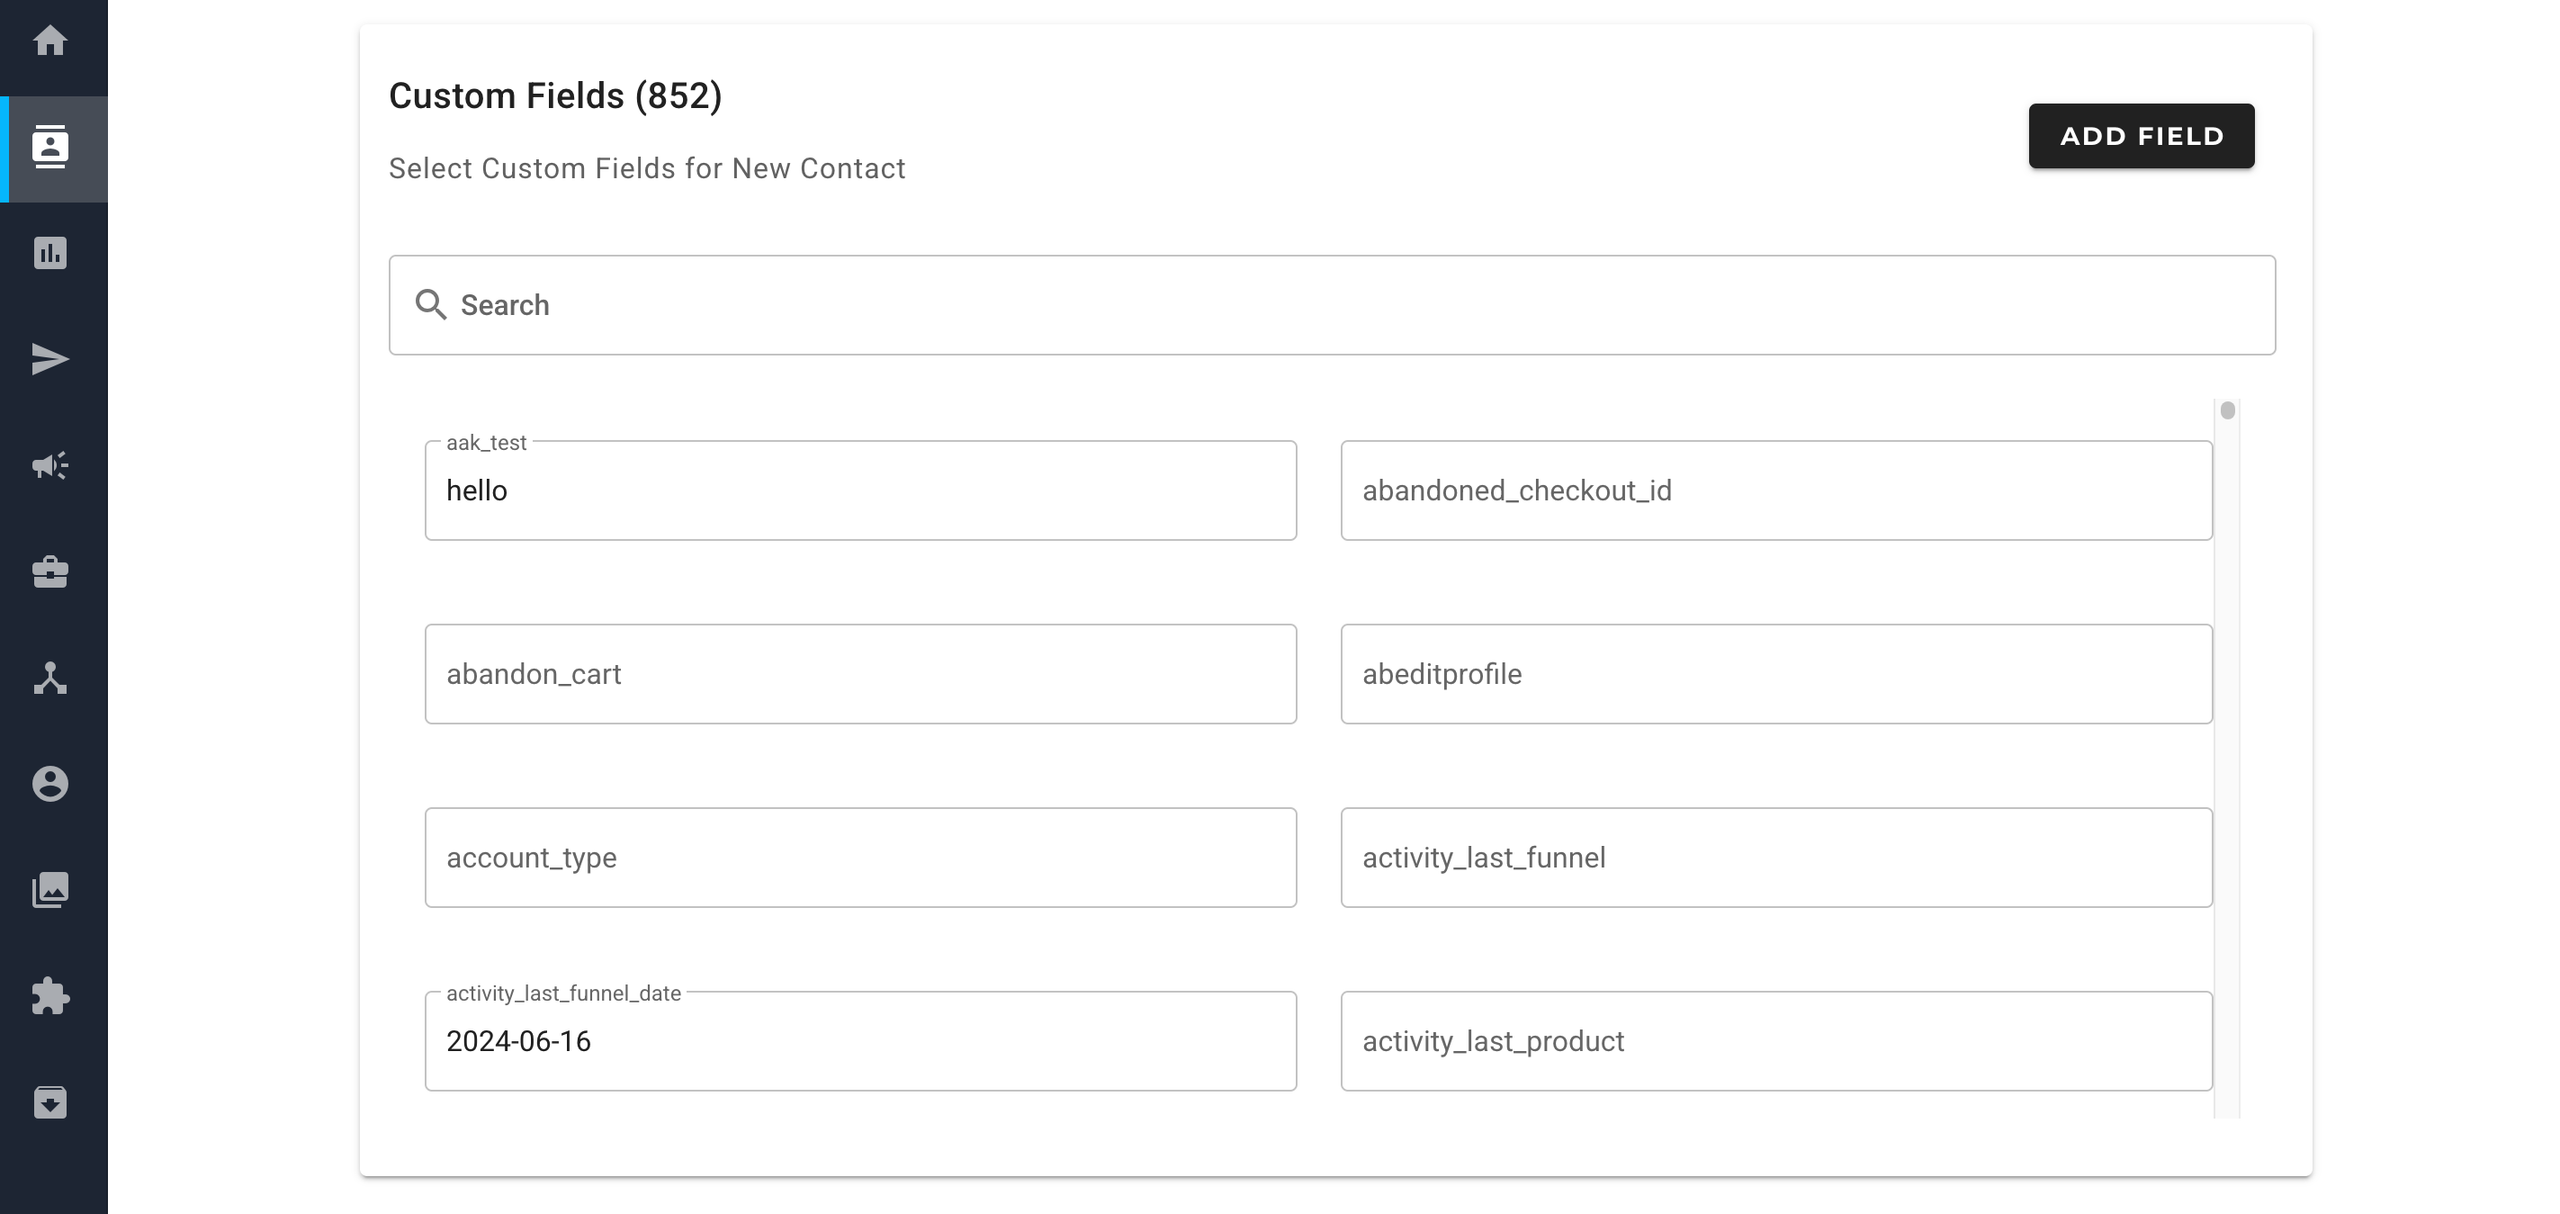Open the Home icon in sidebar

(x=50, y=41)
